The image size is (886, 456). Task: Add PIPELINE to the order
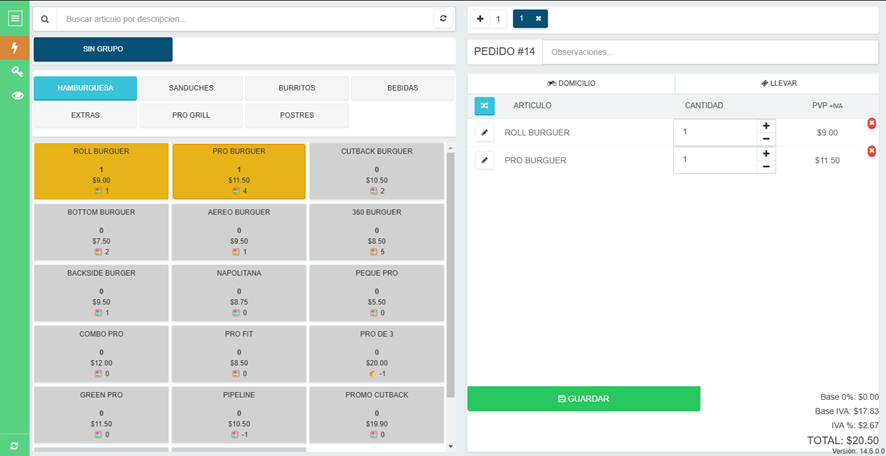(239, 415)
